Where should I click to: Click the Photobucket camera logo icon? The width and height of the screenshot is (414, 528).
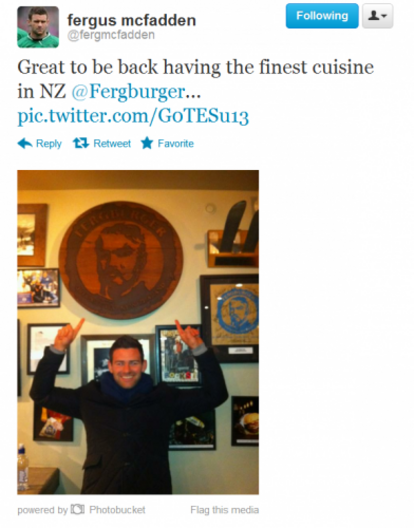coord(77,509)
